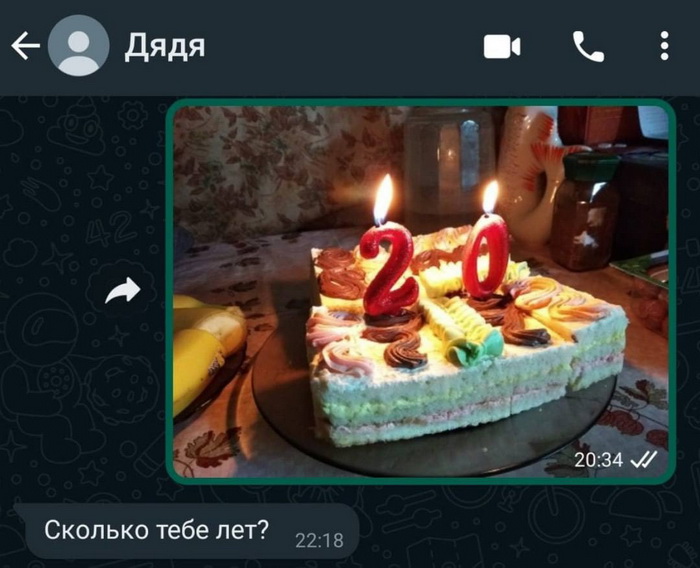This screenshot has width=700, height=568.
Task: Check the double-tick read receipt on photo
Action: point(643,459)
